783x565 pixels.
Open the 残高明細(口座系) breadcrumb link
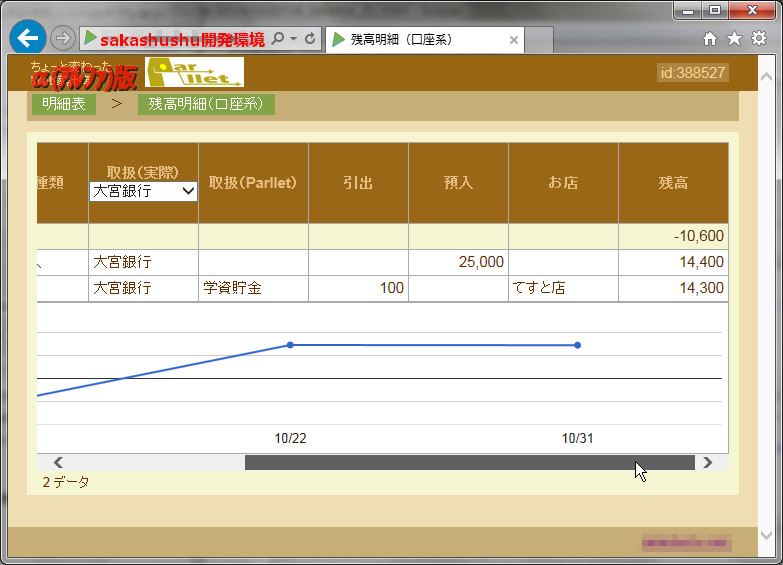point(206,104)
